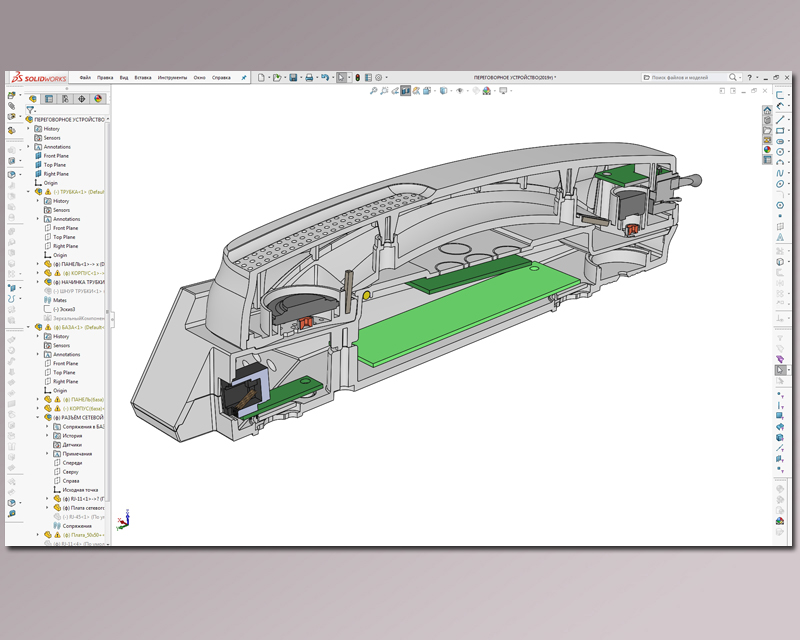Click the file and model search field
The width and height of the screenshot is (800, 640).
click(x=692, y=77)
